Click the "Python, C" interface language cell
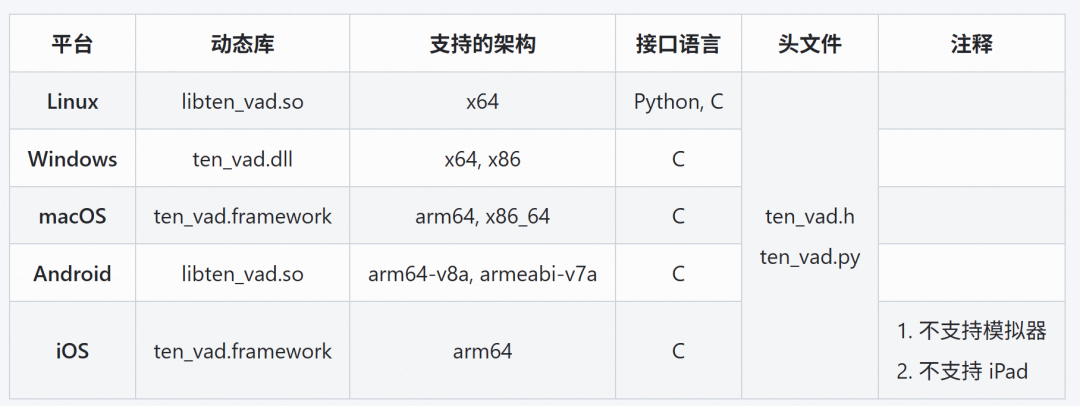Image resolution: width=1080 pixels, height=406 pixels. coord(678,101)
